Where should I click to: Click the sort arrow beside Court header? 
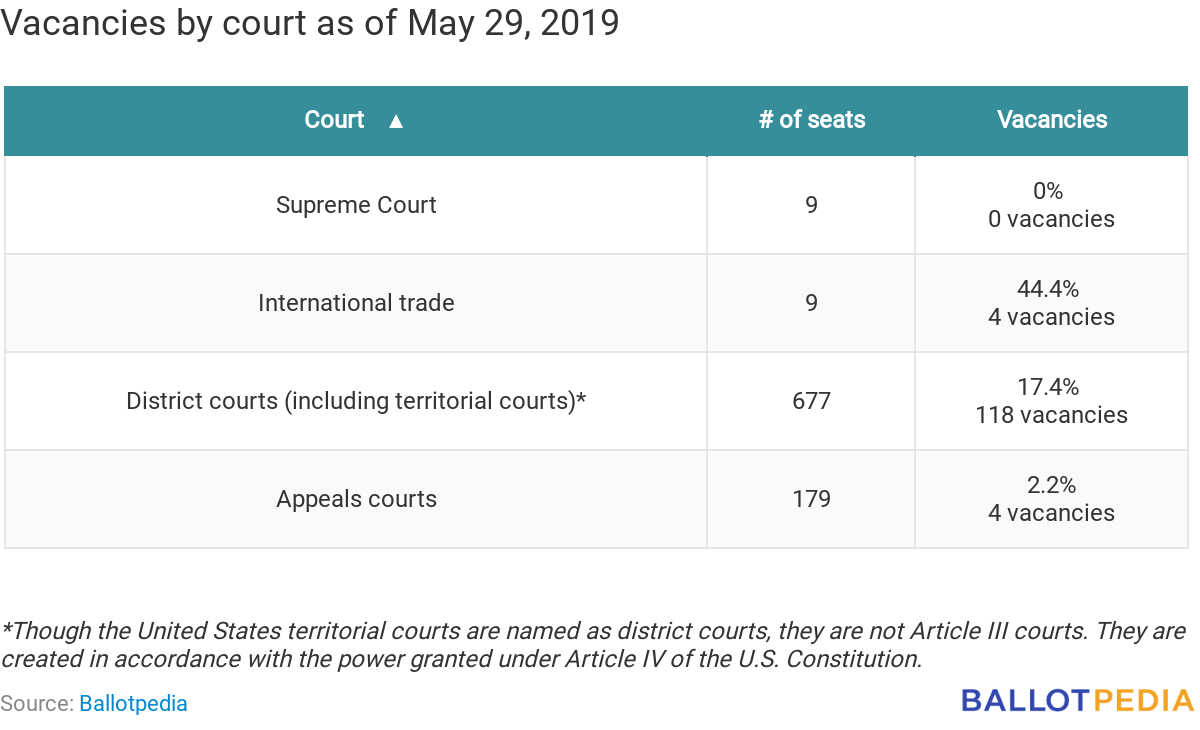(x=396, y=121)
